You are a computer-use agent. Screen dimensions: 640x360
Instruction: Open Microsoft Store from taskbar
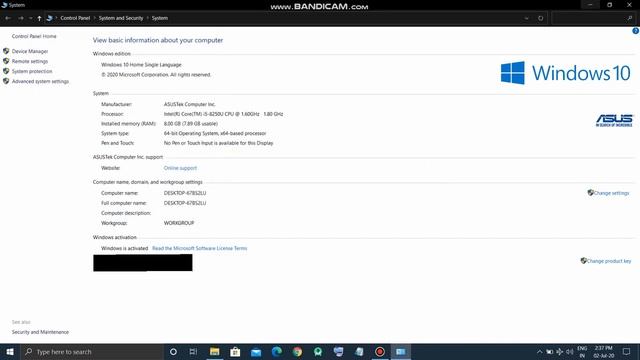click(235, 351)
